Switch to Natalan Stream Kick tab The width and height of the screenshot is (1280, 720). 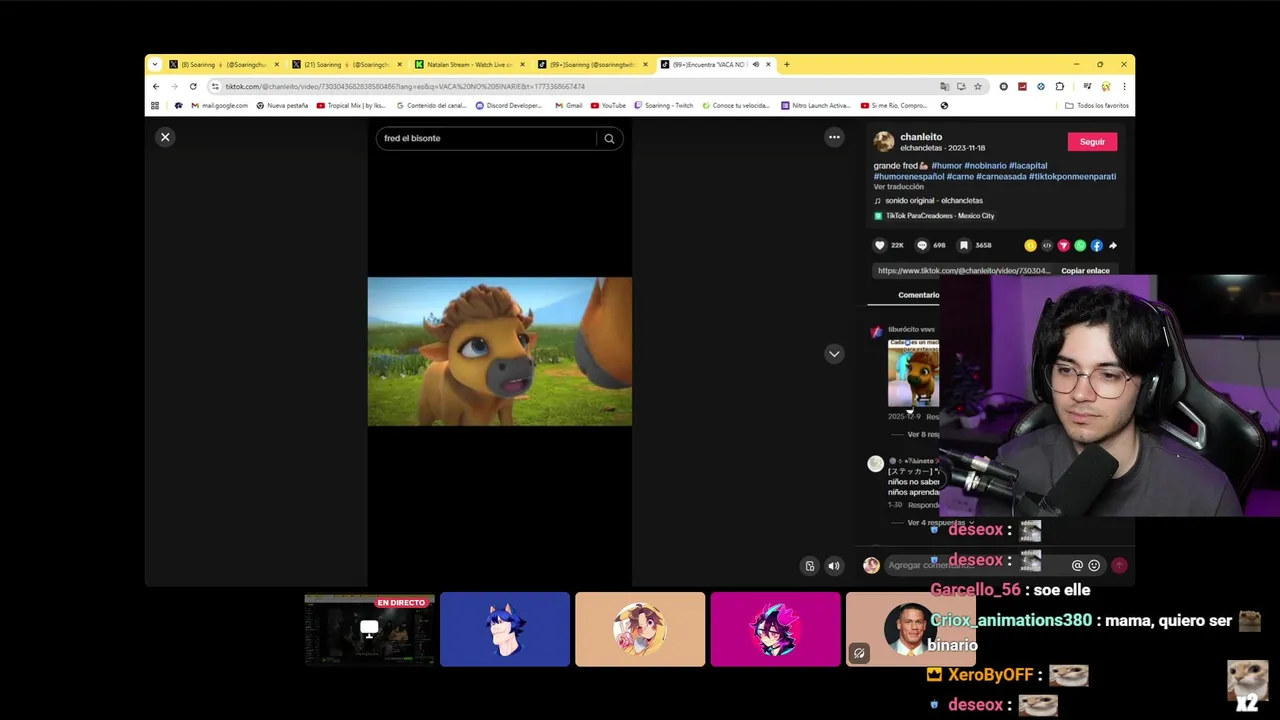tap(468, 64)
